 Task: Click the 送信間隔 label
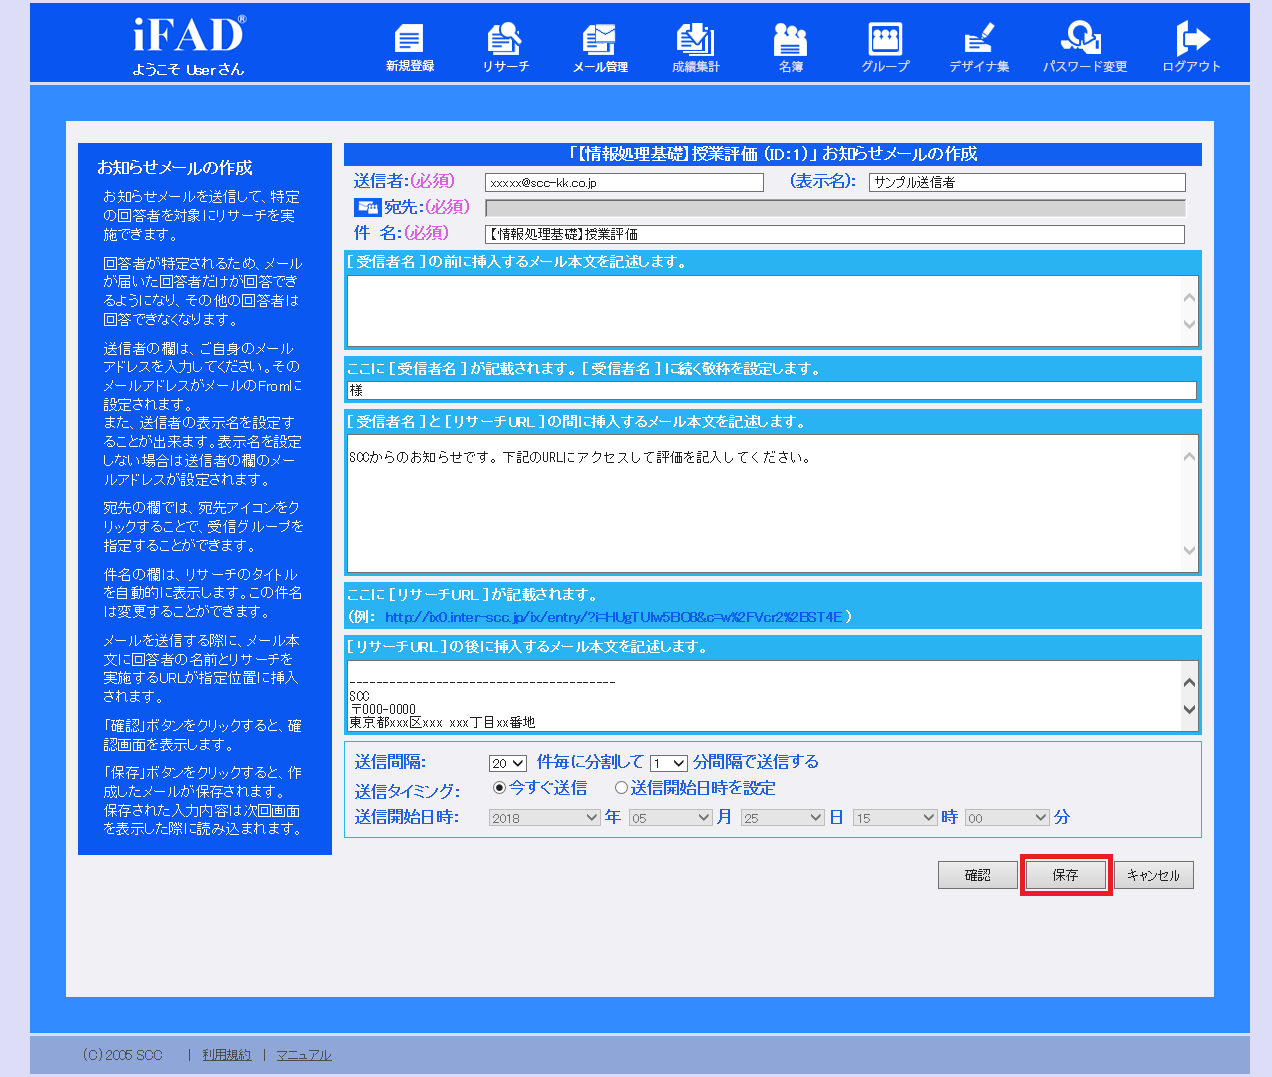(390, 763)
